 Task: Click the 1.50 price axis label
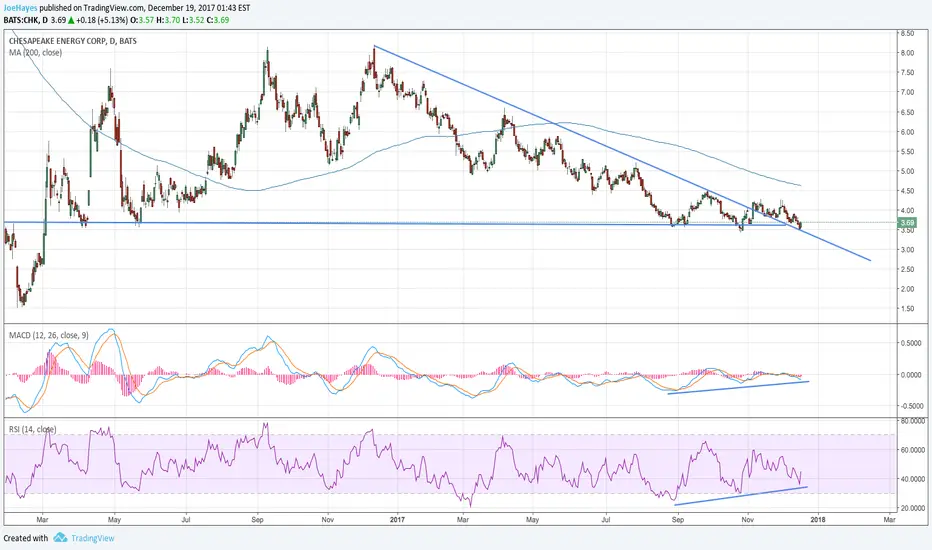[907, 309]
